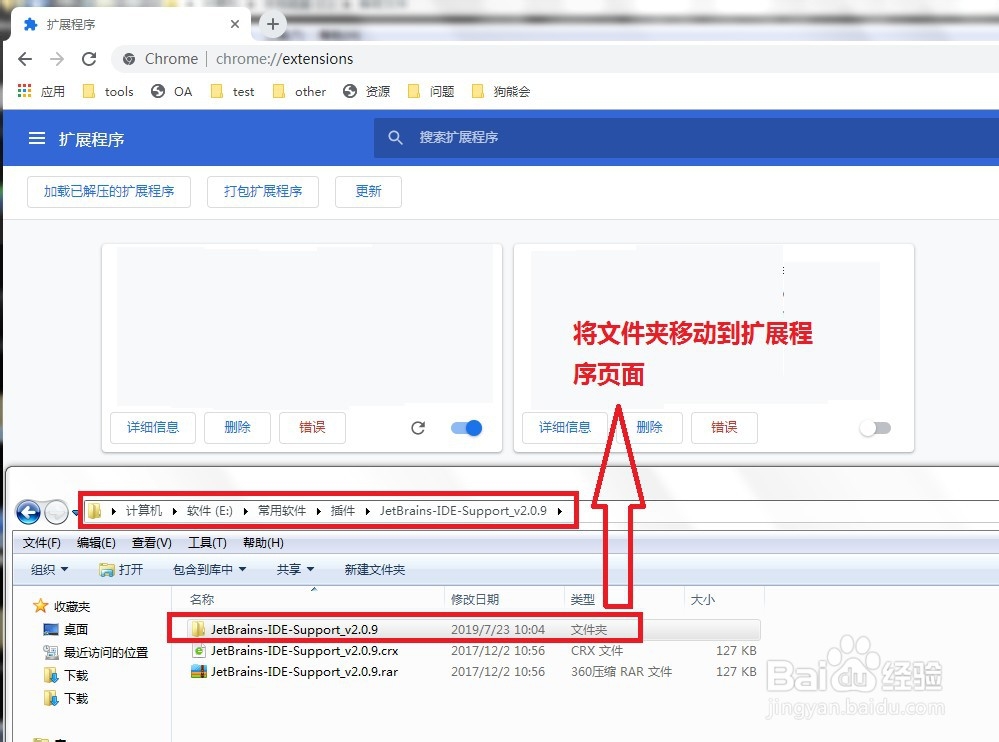Viewport: 999px width, 742px height.
Task: Click 打开 in the Explorer toolbar
Action: pos(121,569)
